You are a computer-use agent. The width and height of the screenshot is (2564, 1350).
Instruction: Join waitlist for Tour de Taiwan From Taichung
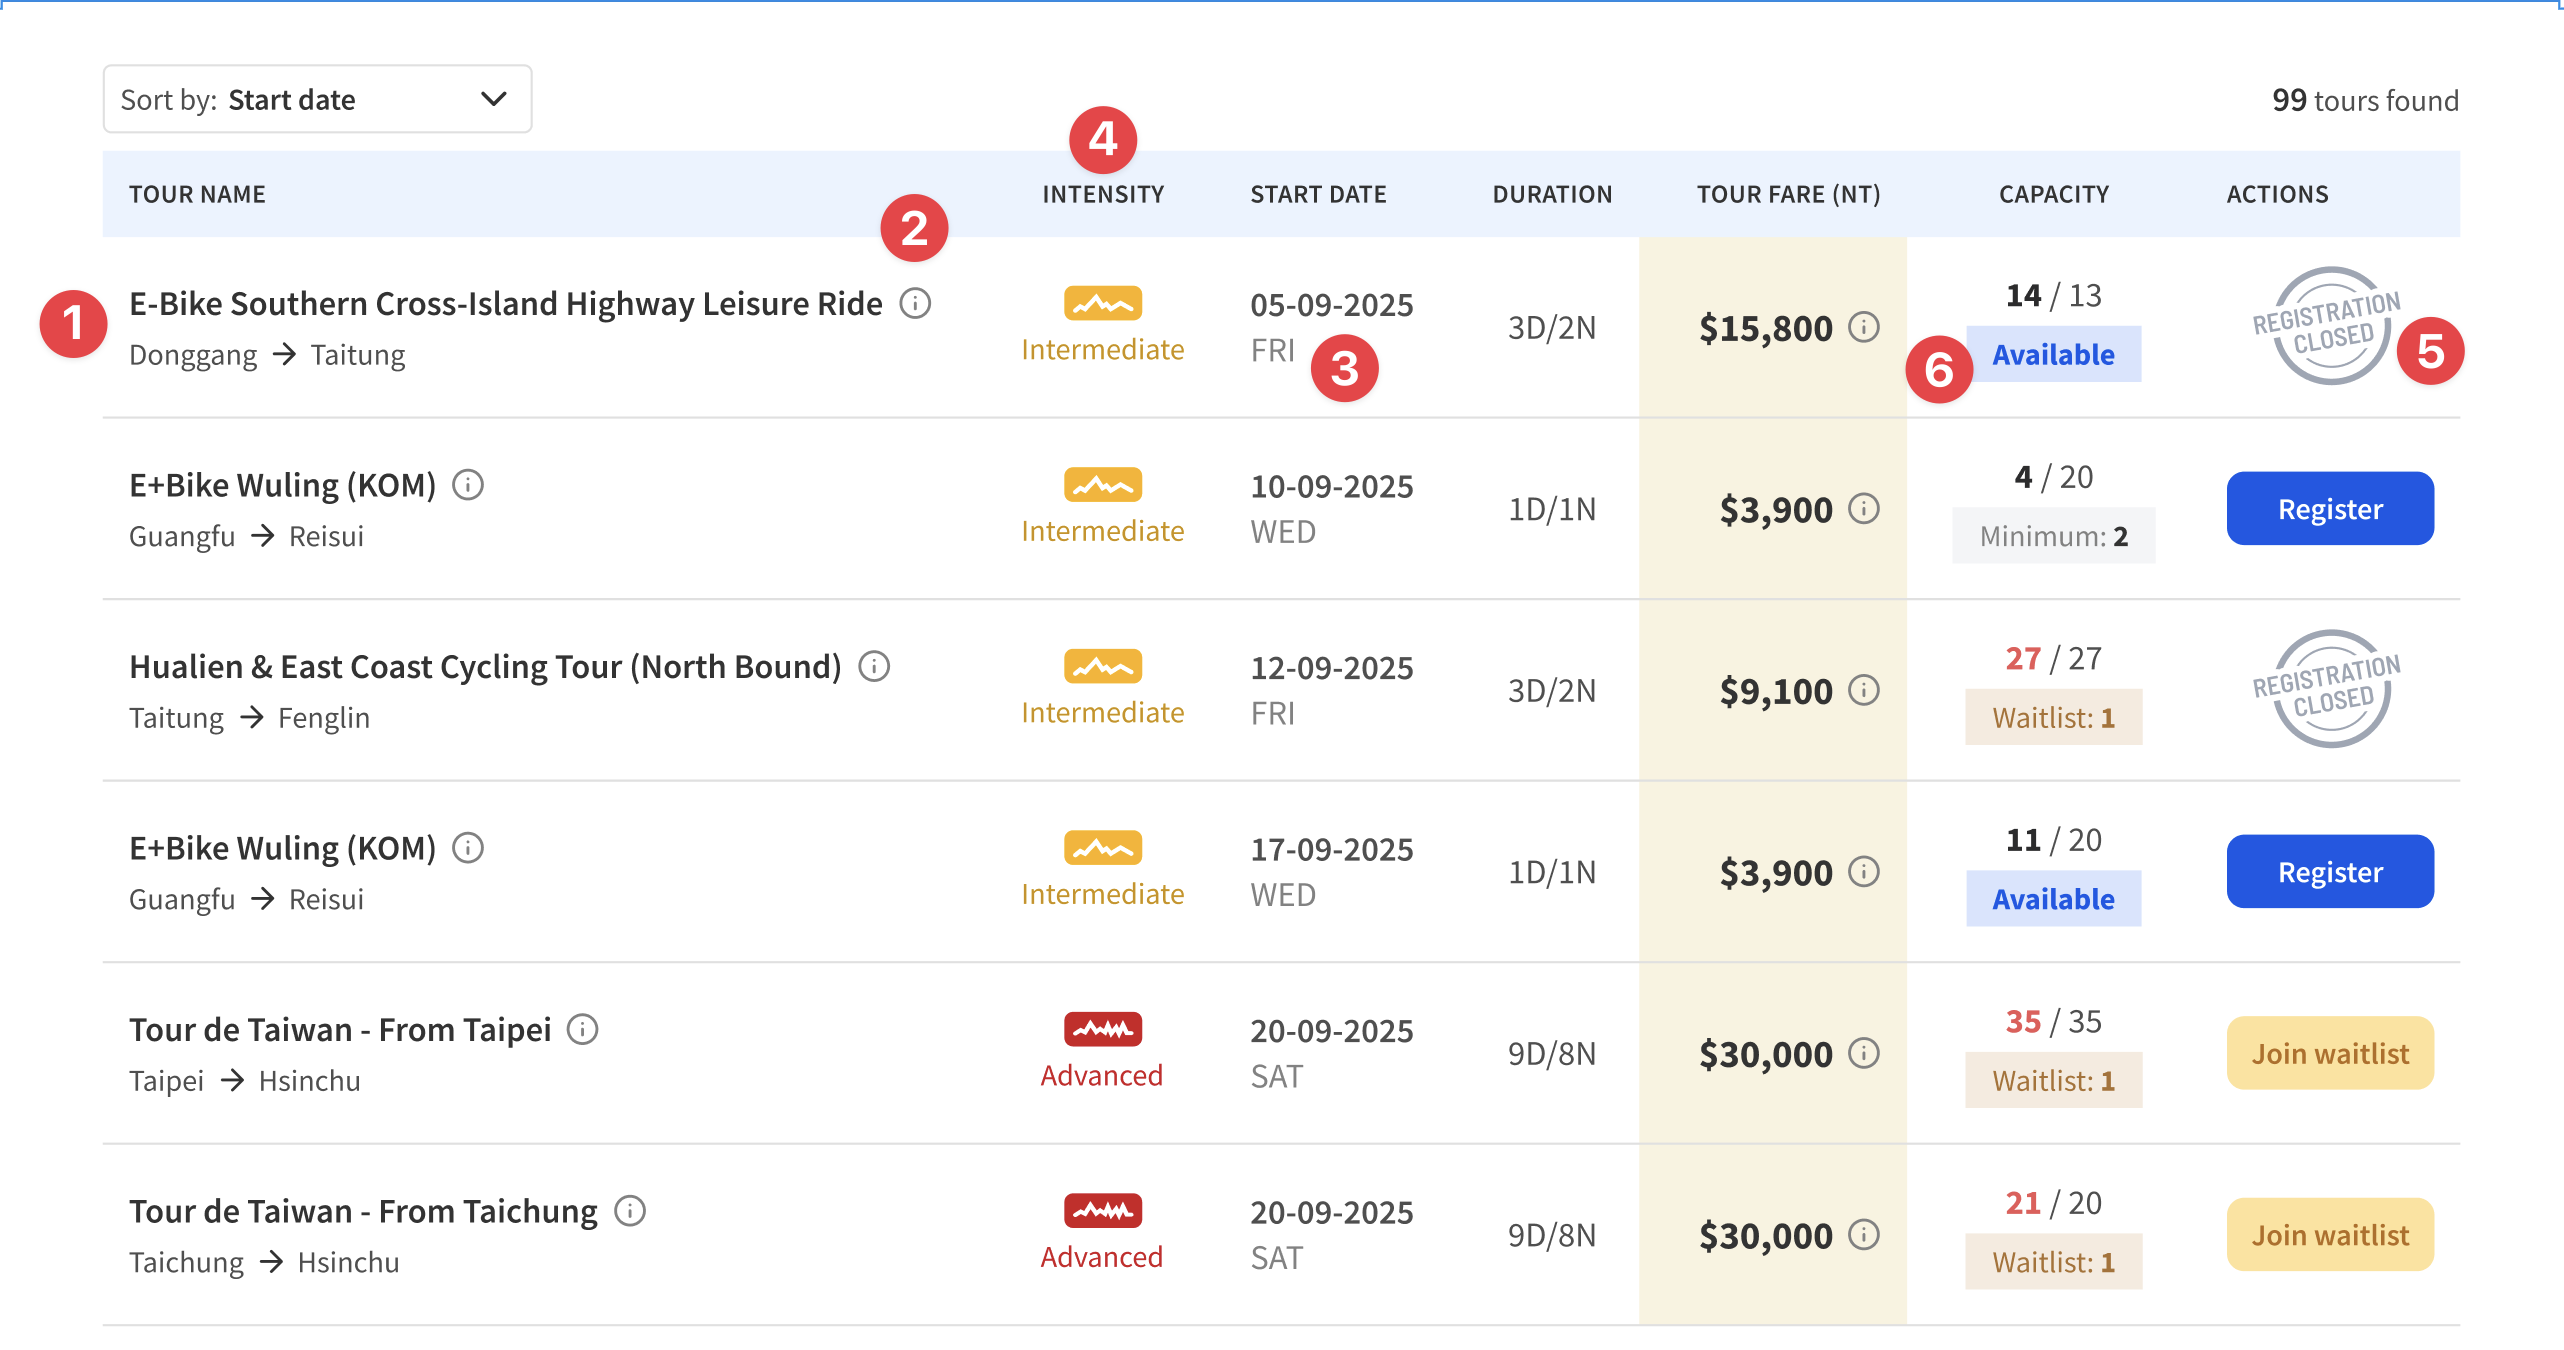click(2329, 1235)
